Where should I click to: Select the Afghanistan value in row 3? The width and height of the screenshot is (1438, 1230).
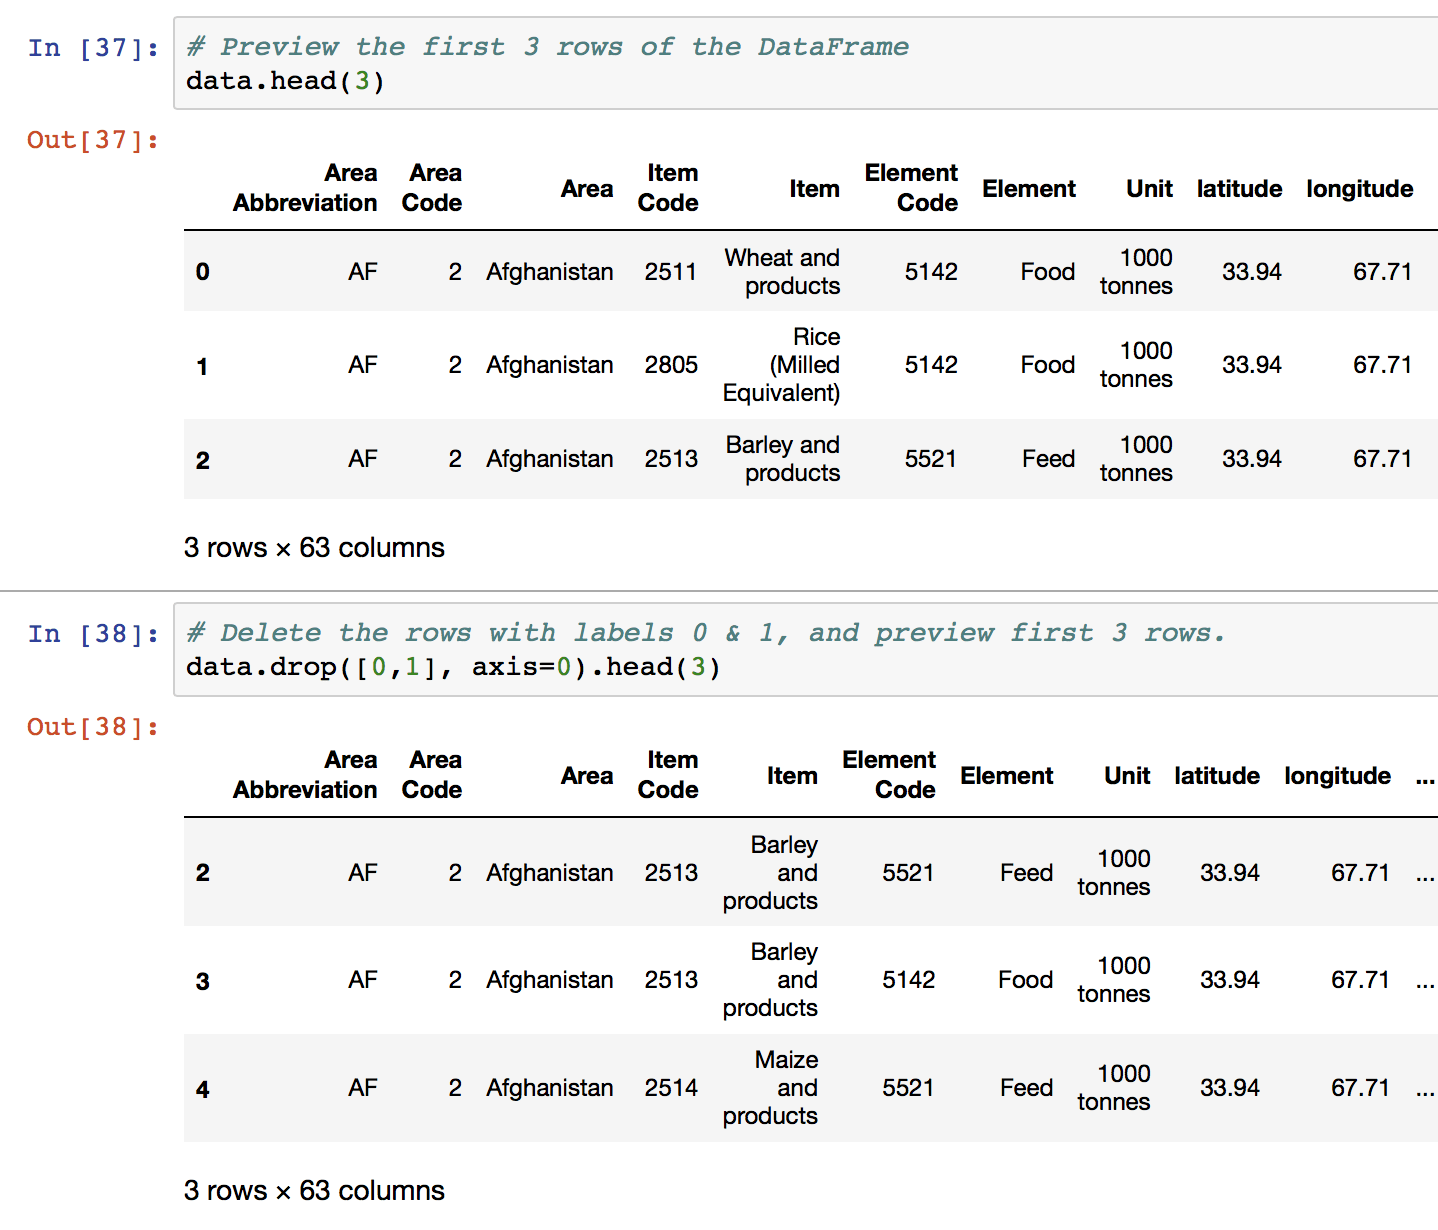[x=550, y=980]
